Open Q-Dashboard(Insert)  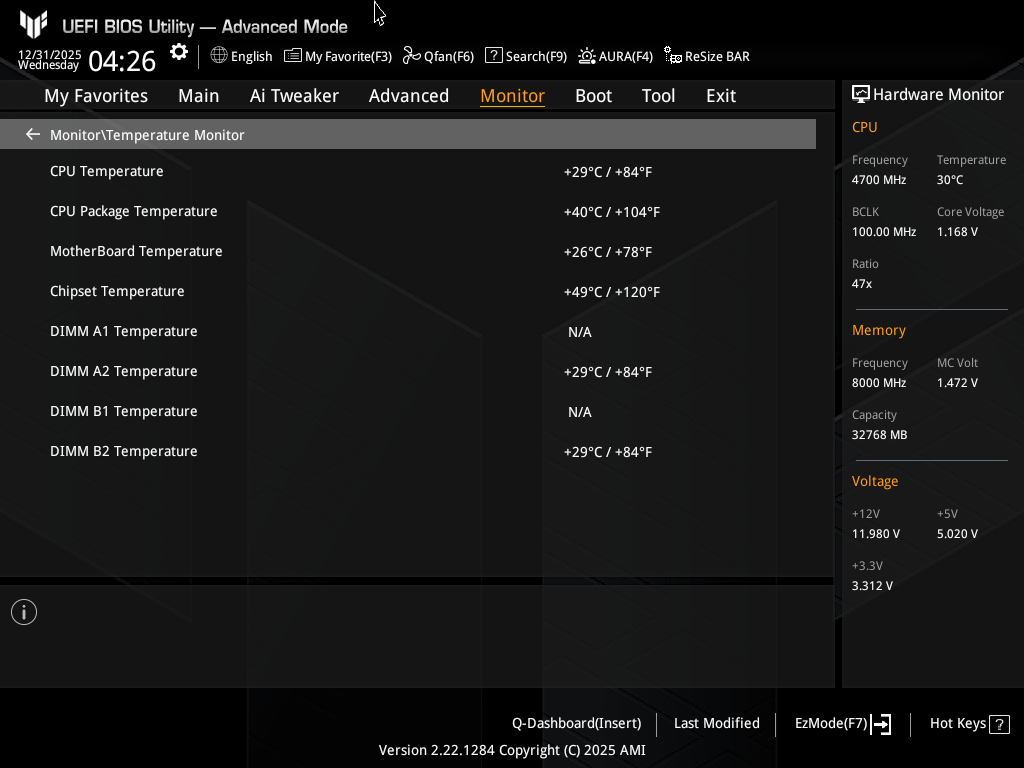(576, 723)
